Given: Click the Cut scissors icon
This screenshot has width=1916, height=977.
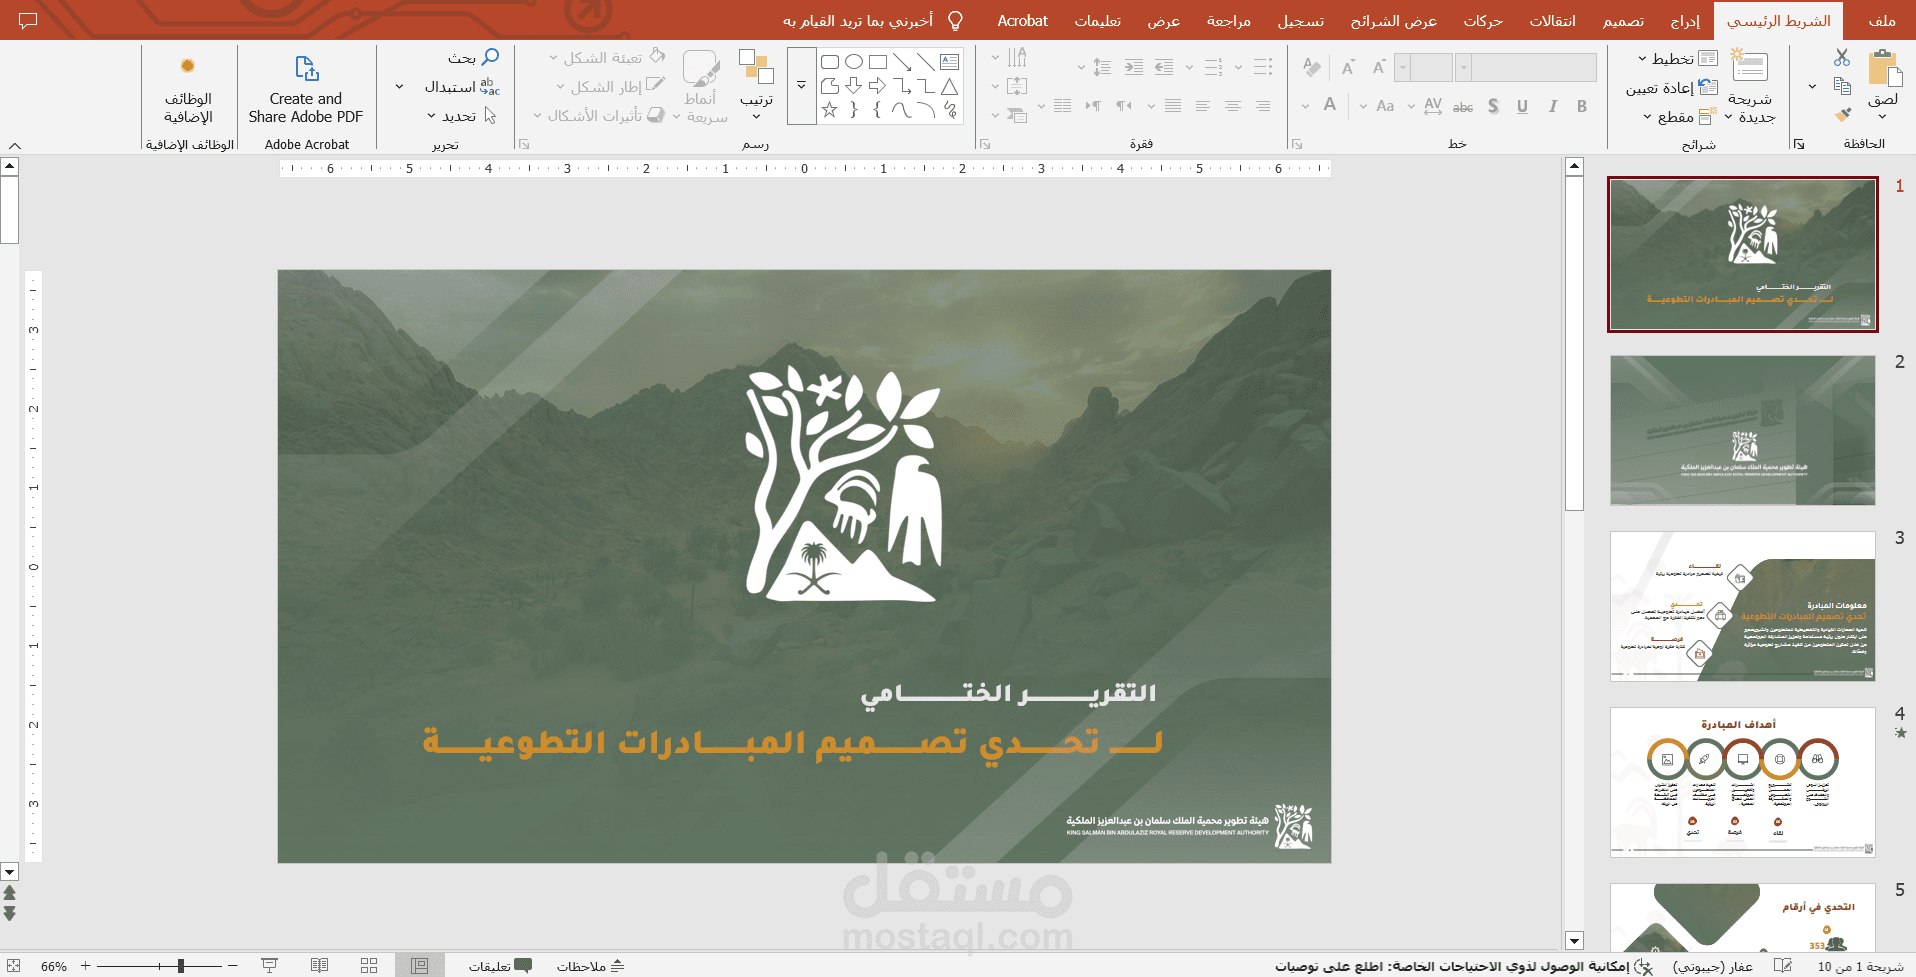Looking at the screenshot, I should (x=1842, y=58).
